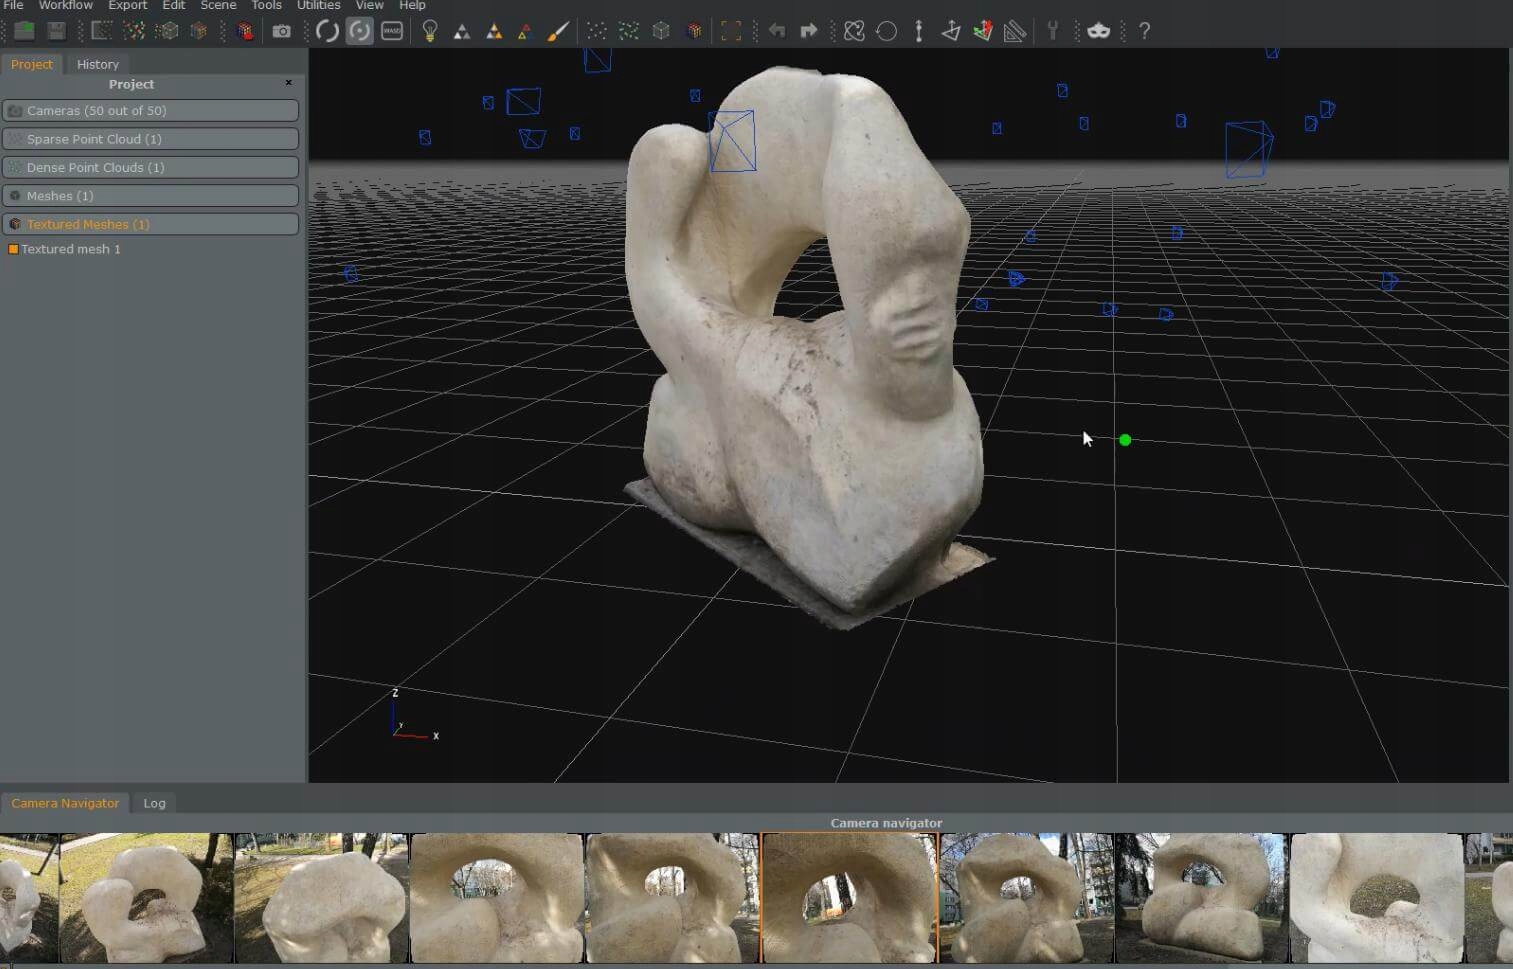Viewport: 1513px width, 969px height.
Task: Toggle the selected orbit navigation mode button
Action: [359, 31]
